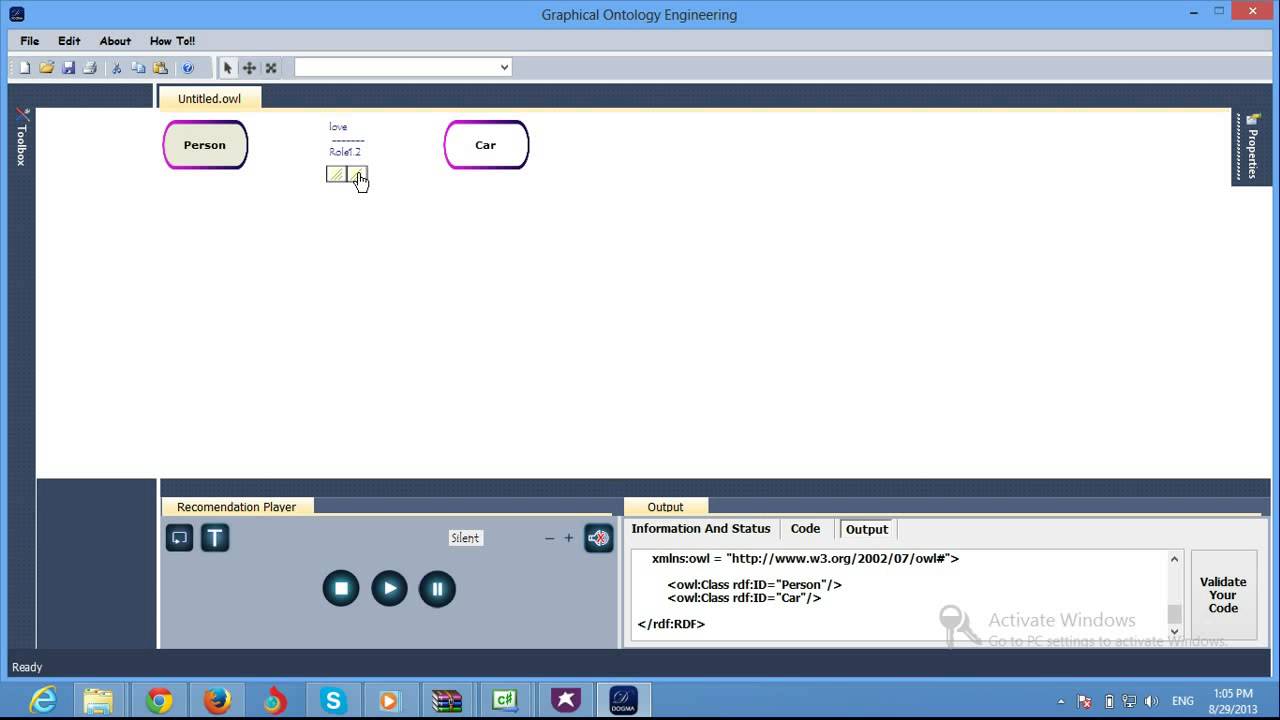Viewport: 1280px width, 720px height.
Task: Open the File menu
Action: coord(30,41)
